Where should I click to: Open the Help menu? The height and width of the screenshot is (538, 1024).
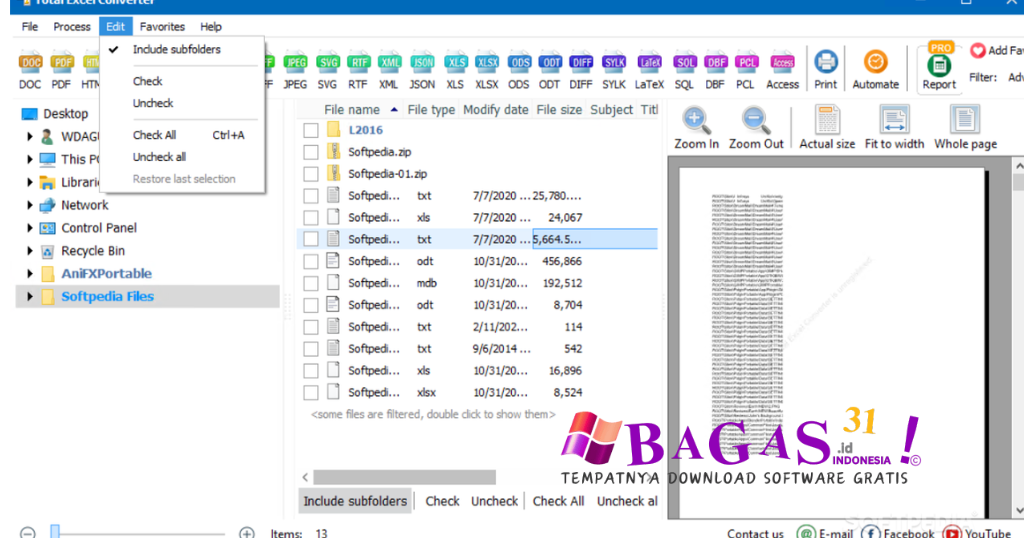(211, 27)
